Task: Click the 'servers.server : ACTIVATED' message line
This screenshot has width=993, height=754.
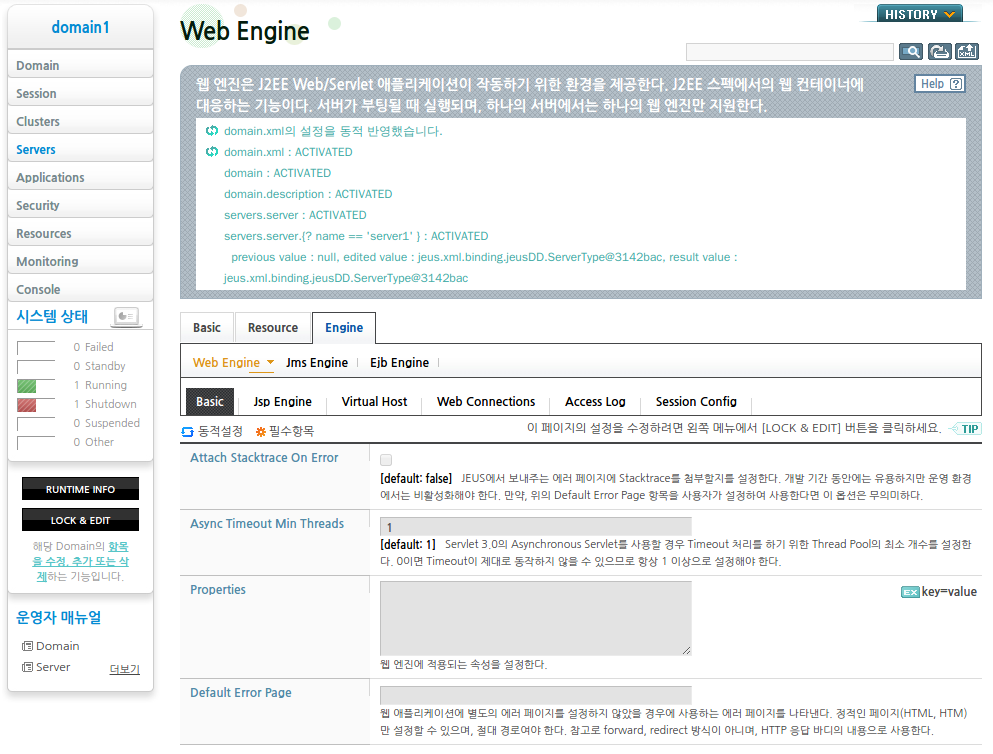Action: pyautogui.click(x=295, y=215)
